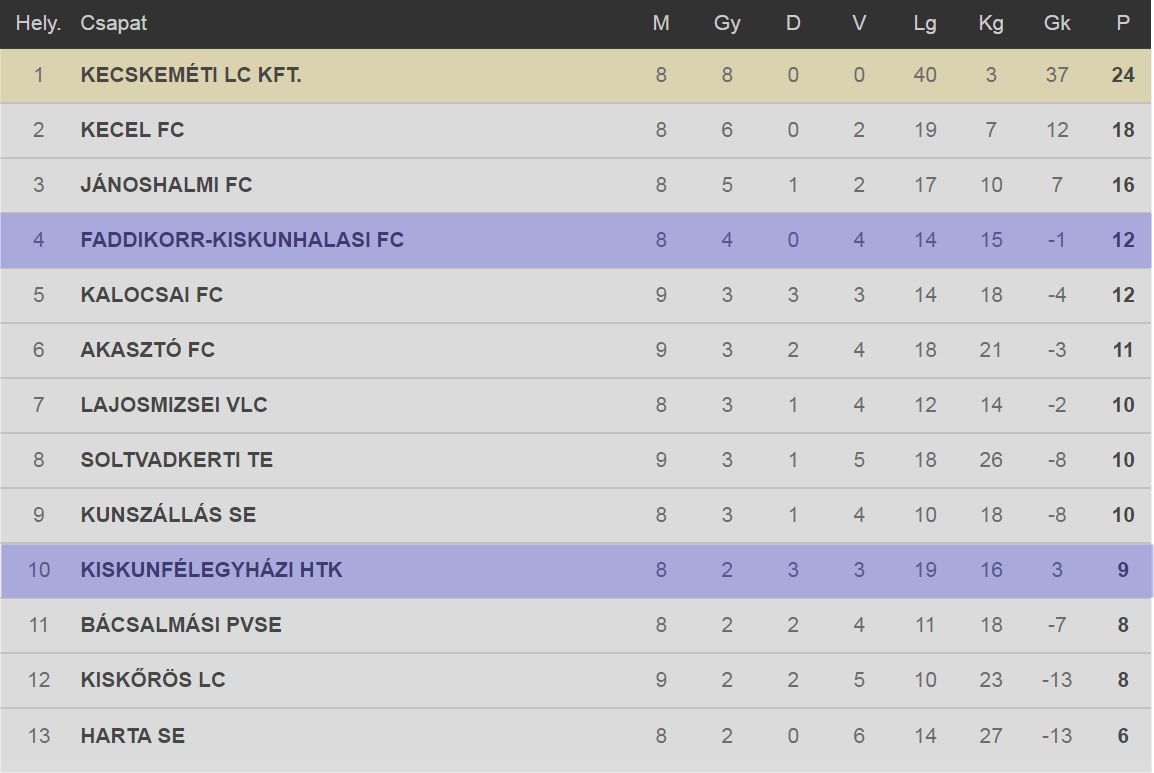The image size is (1154, 773).
Task: Click the BÁCSALMÁSI PVSE team name
Action: click(181, 625)
